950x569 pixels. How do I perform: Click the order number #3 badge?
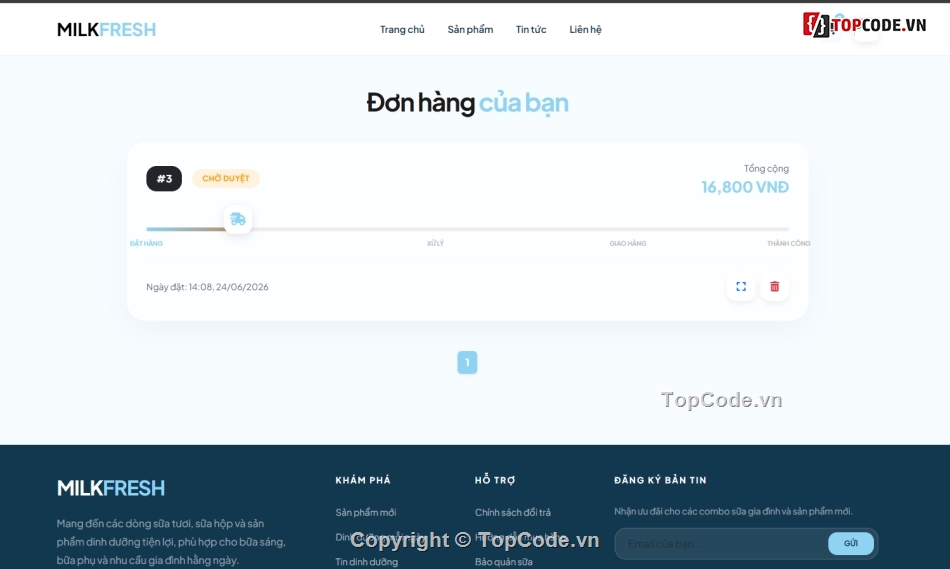tap(164, 179)
